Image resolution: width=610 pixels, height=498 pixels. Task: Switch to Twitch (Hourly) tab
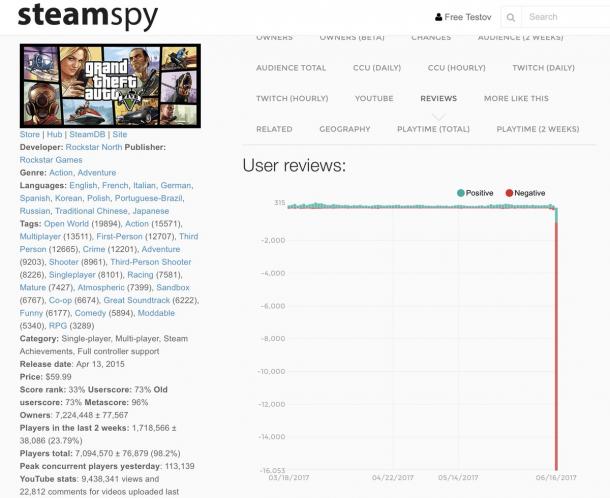tap(292, 98)
